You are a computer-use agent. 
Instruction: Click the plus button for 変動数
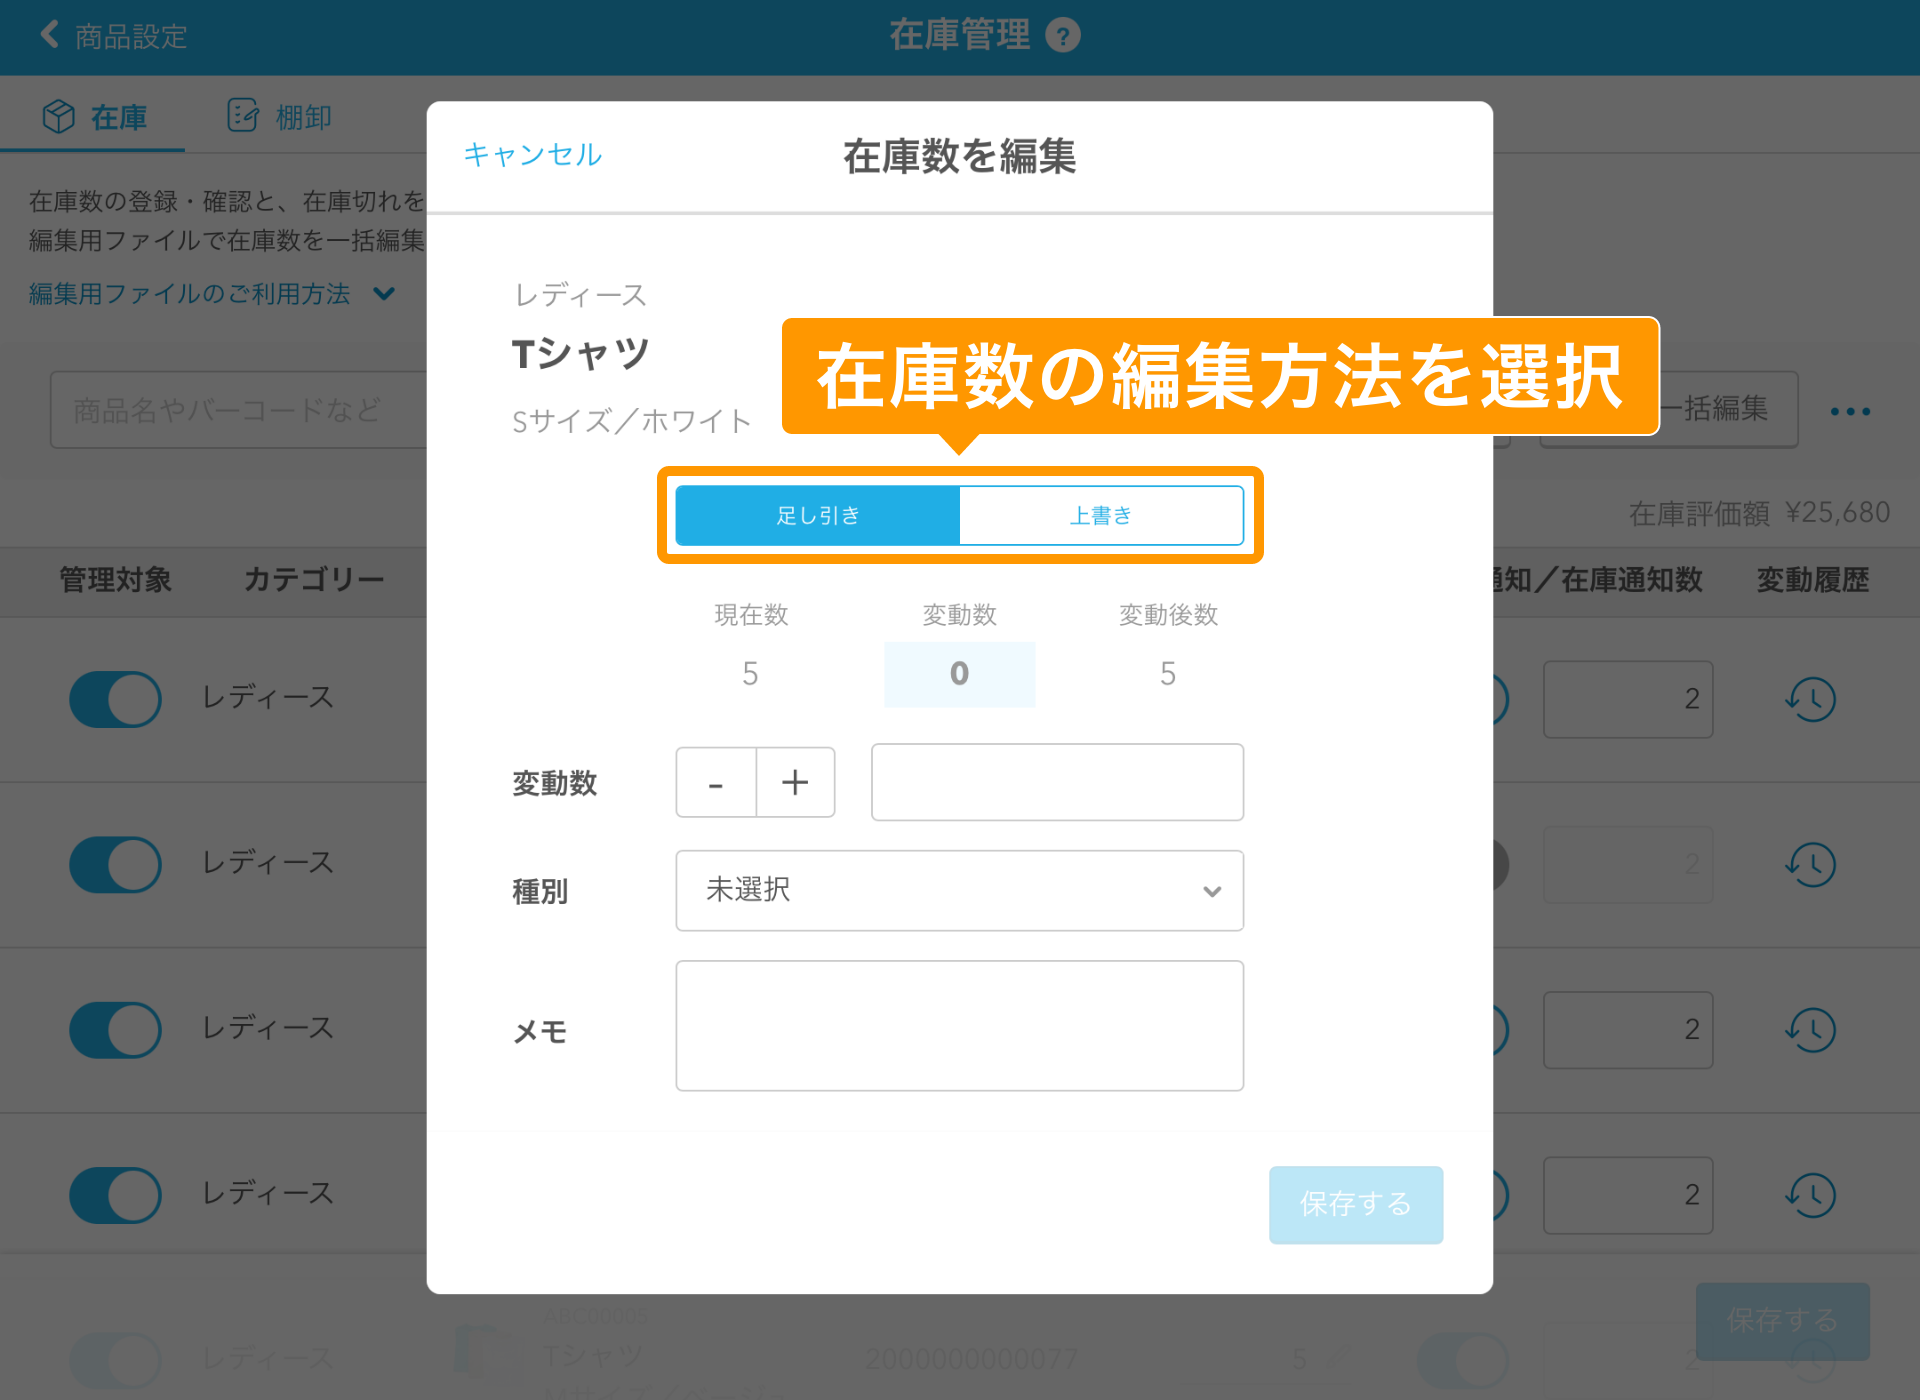click(x=795, y=783)
